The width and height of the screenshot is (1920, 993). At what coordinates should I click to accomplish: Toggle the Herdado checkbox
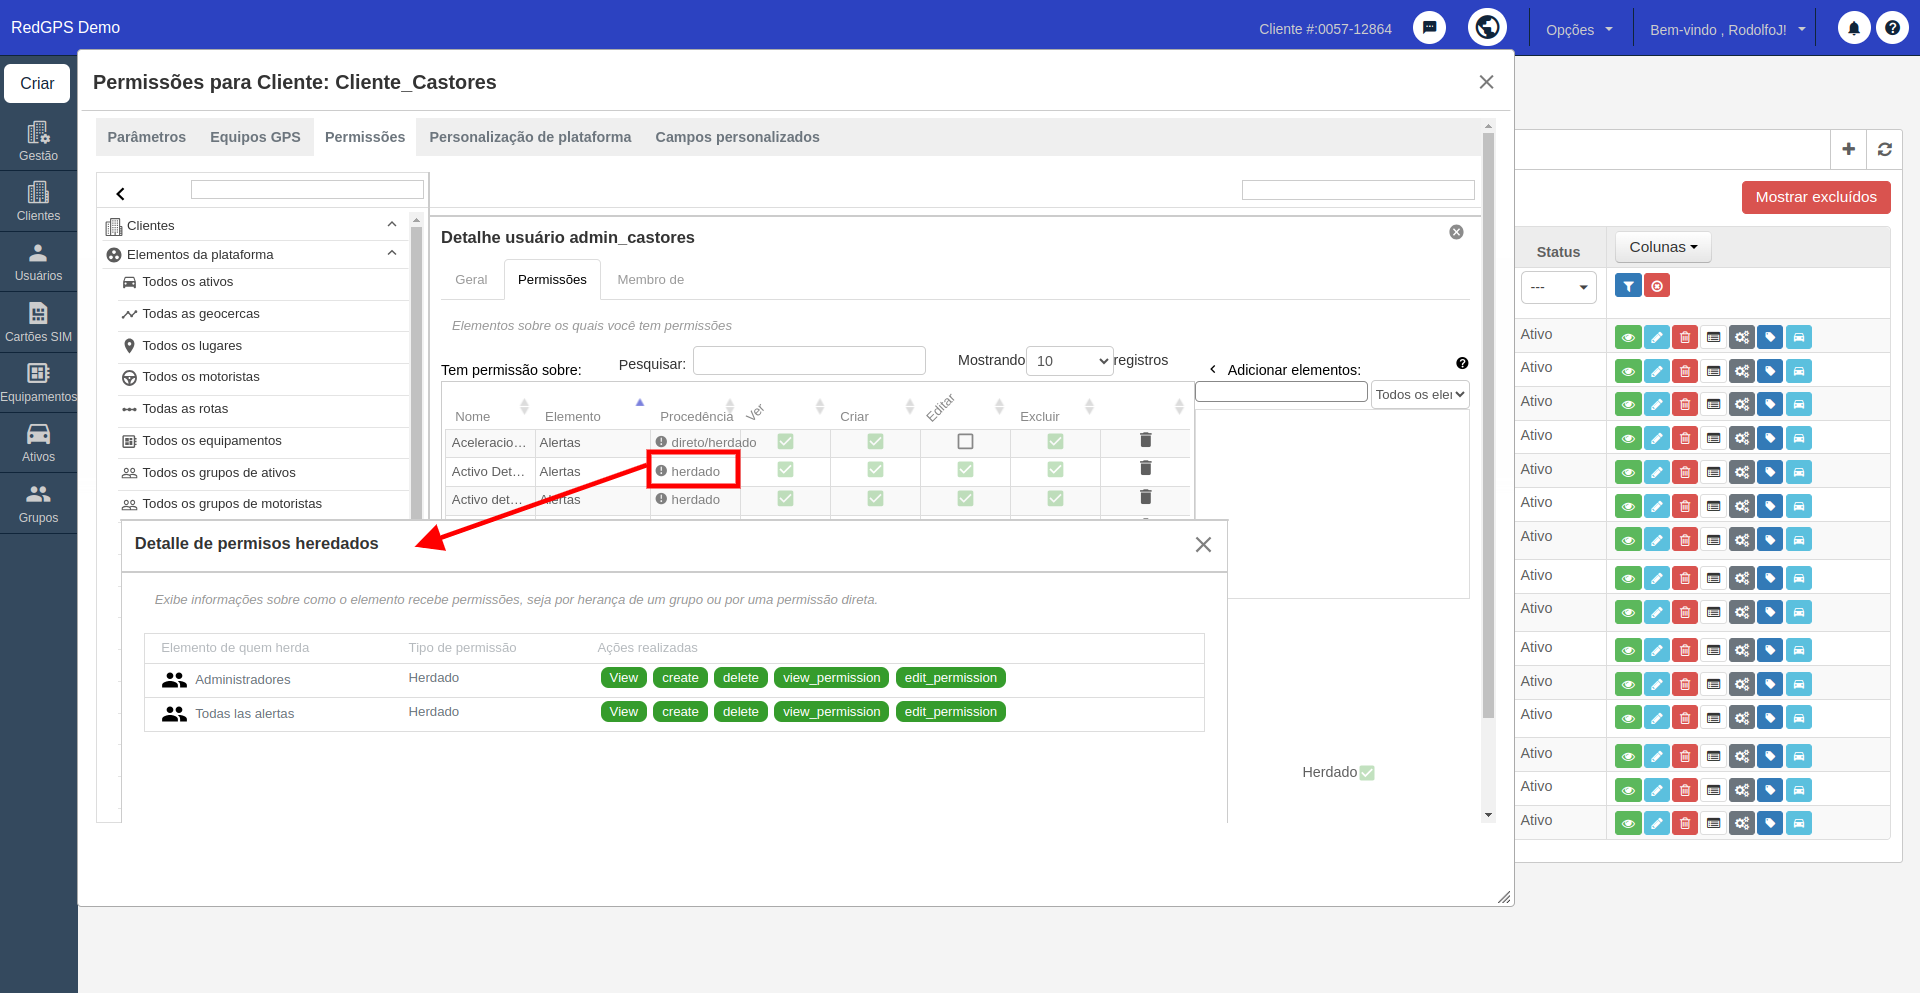(x=1367, y=773)
